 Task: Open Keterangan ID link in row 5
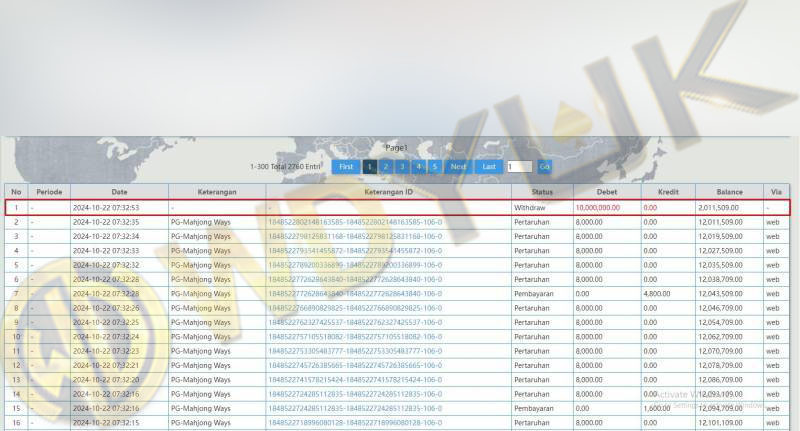tap(355, 265)
